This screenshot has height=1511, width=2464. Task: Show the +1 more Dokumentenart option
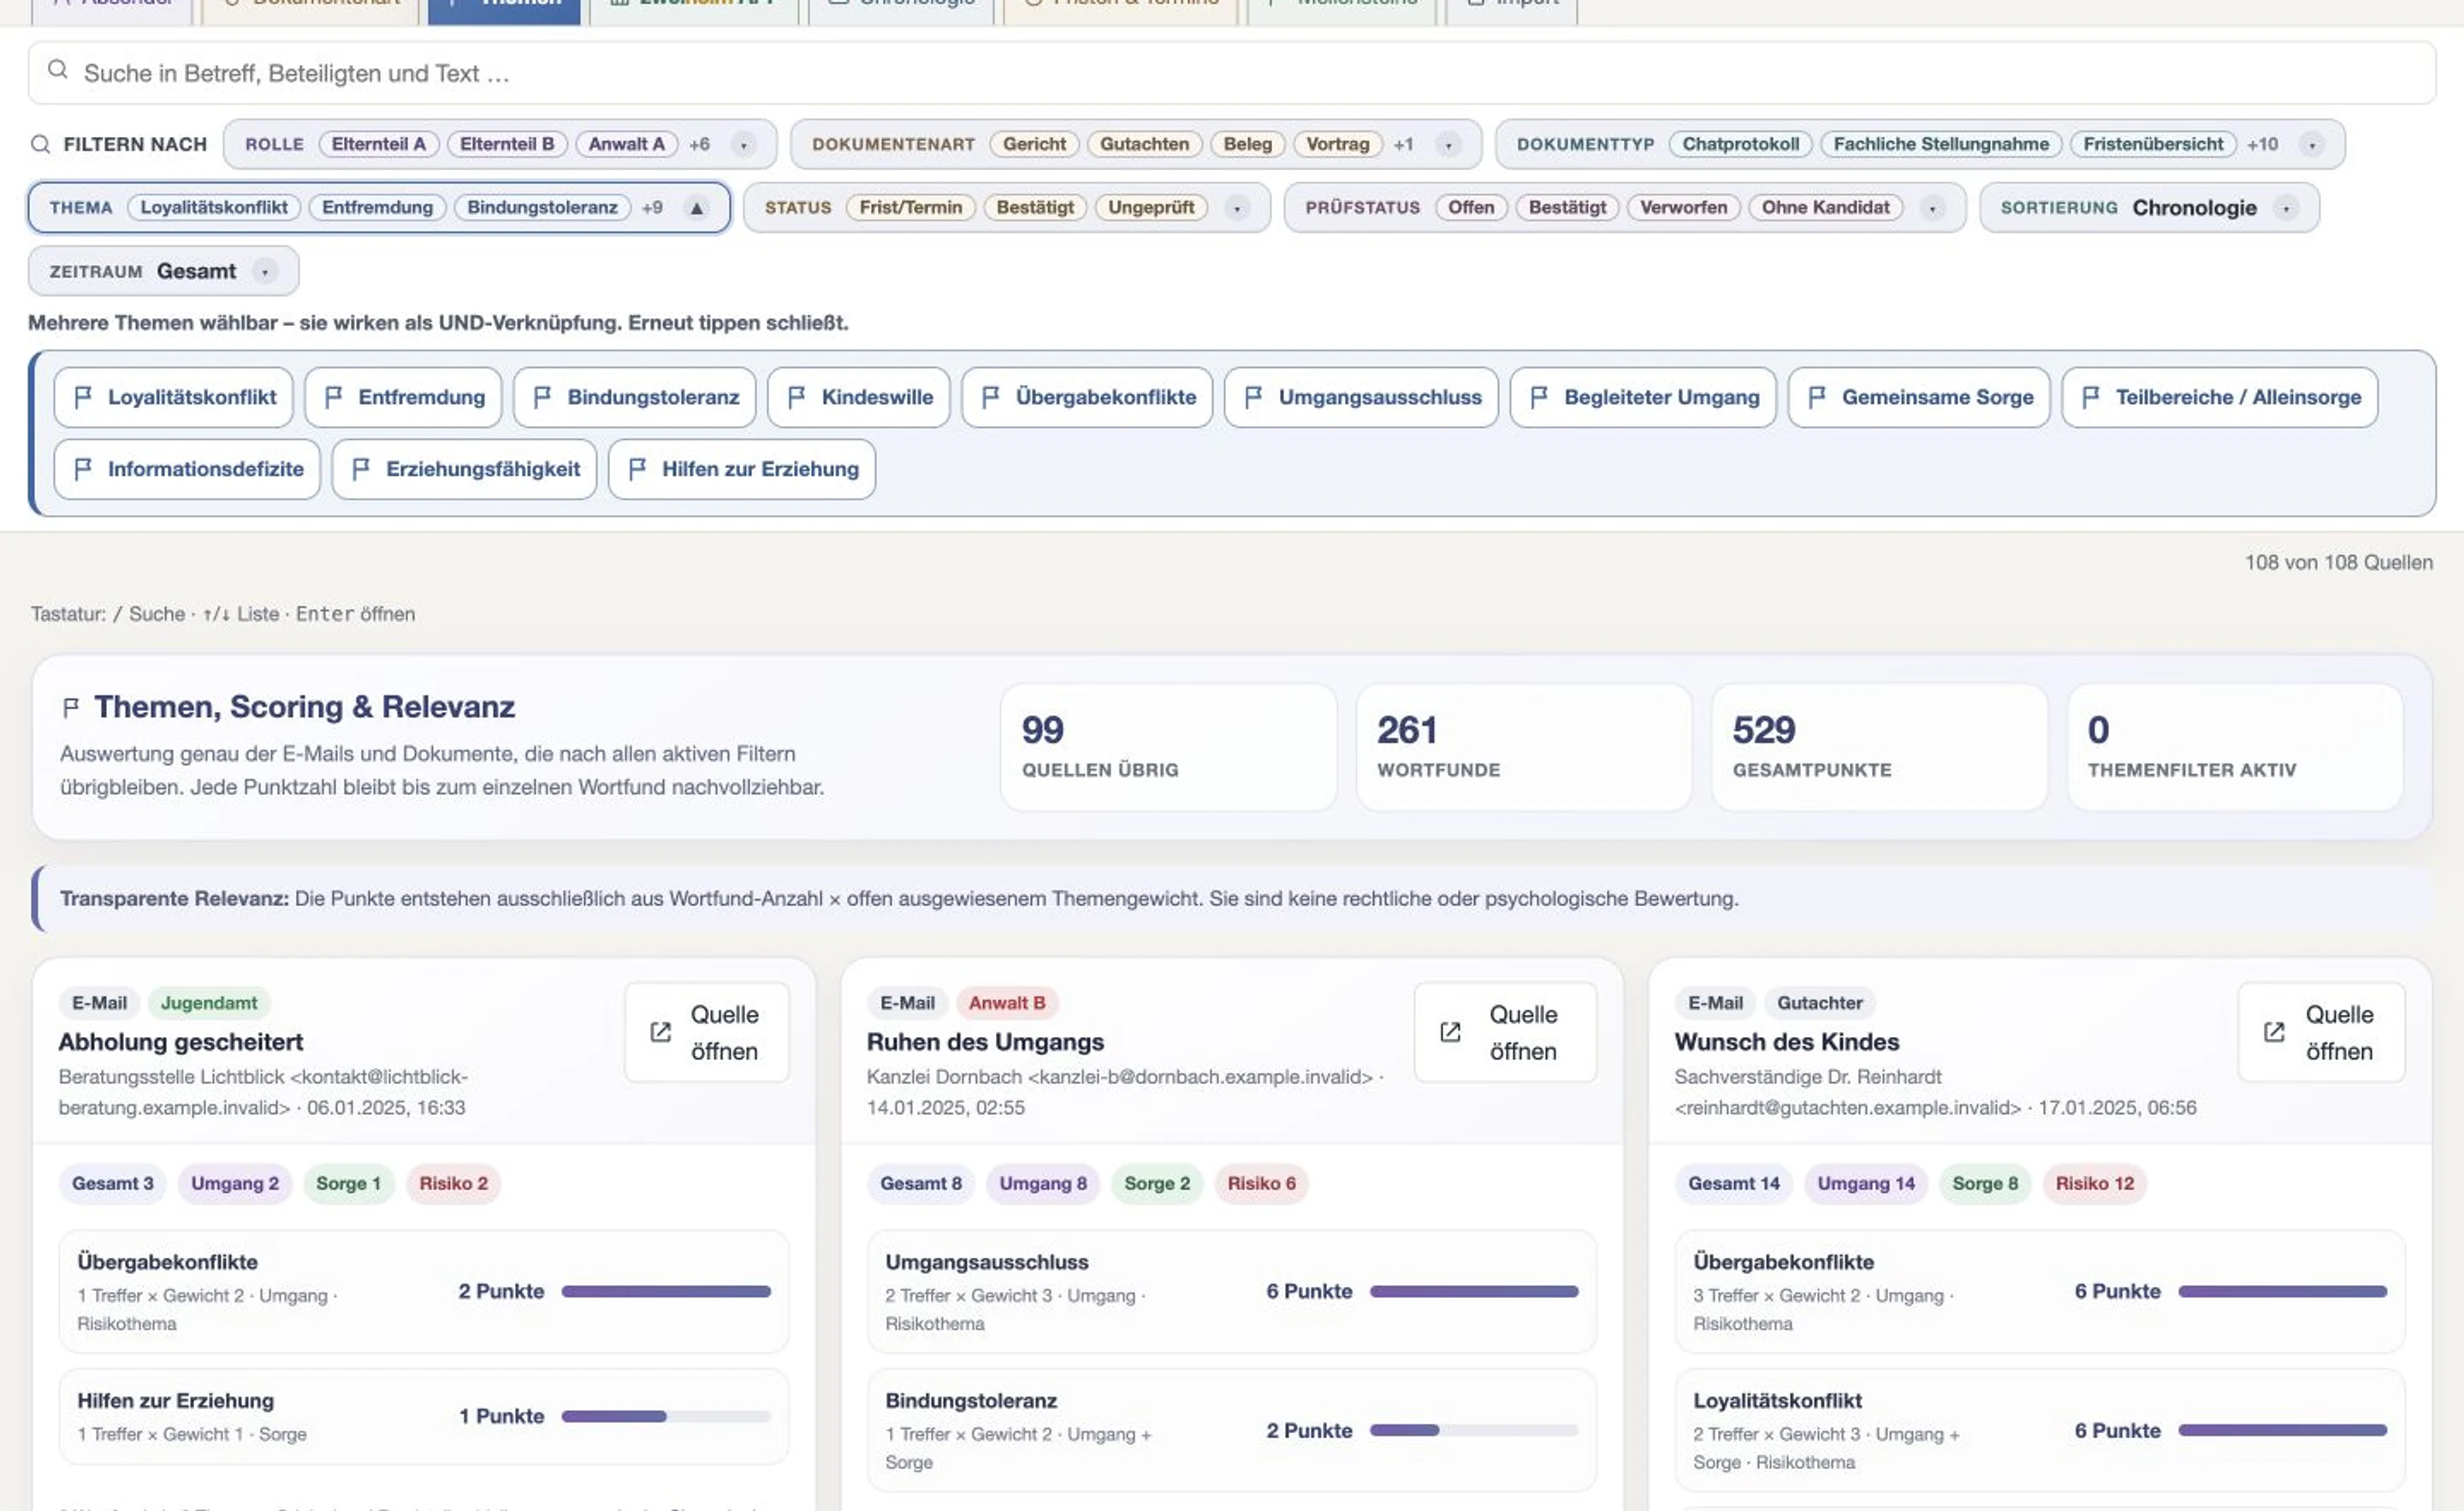[x=1403, y=144]
